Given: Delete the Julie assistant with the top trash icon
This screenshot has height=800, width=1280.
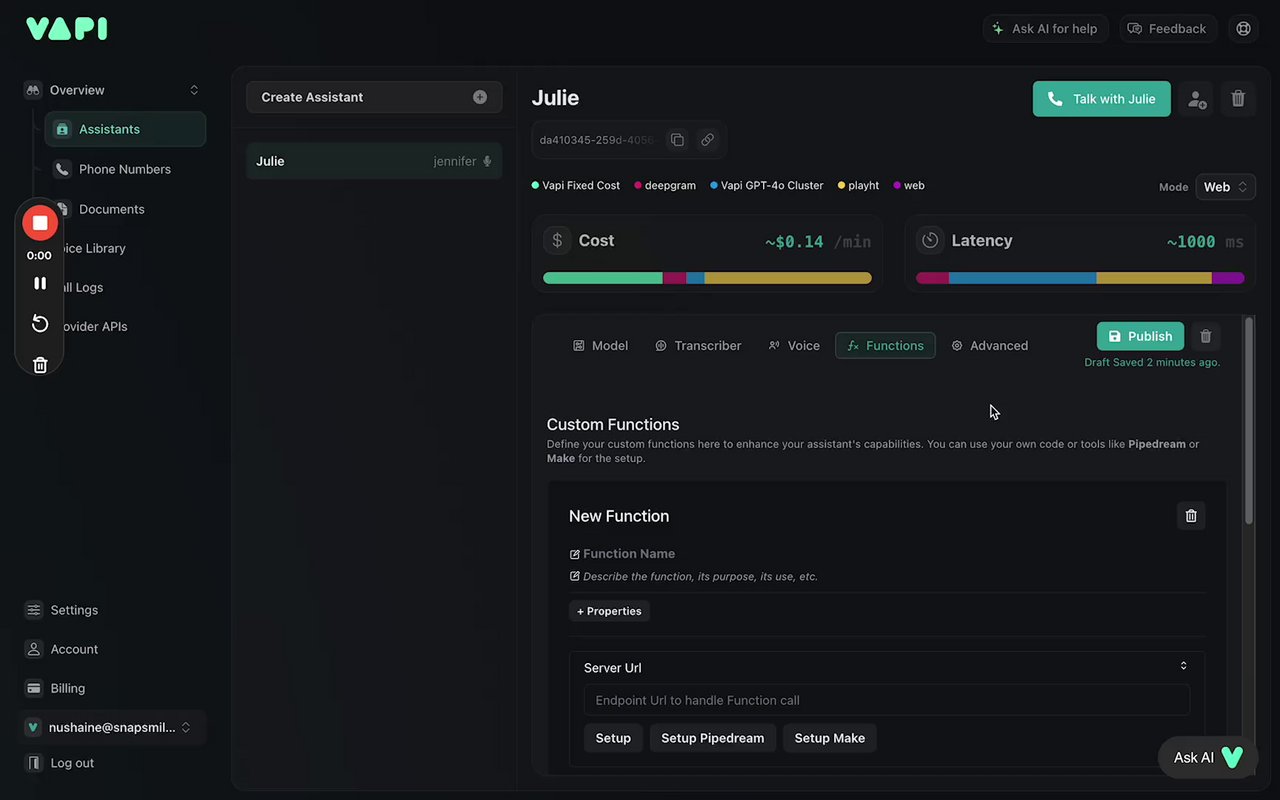Looking at the screenshot, I should 1238,99.
